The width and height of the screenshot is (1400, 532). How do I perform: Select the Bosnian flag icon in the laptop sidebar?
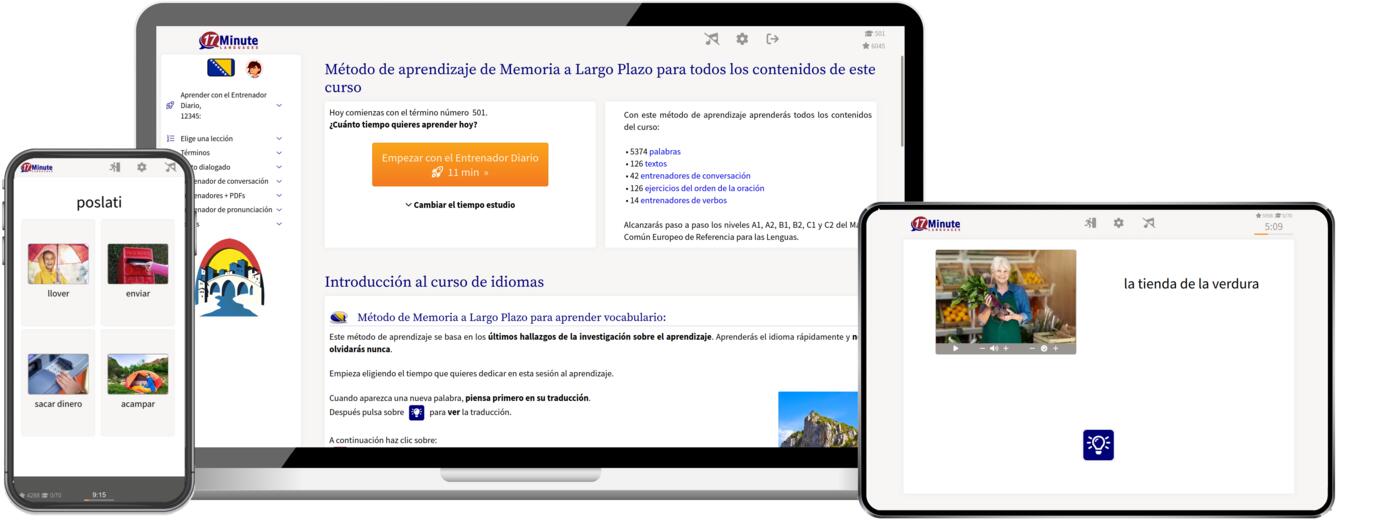[x=221, y=68]
